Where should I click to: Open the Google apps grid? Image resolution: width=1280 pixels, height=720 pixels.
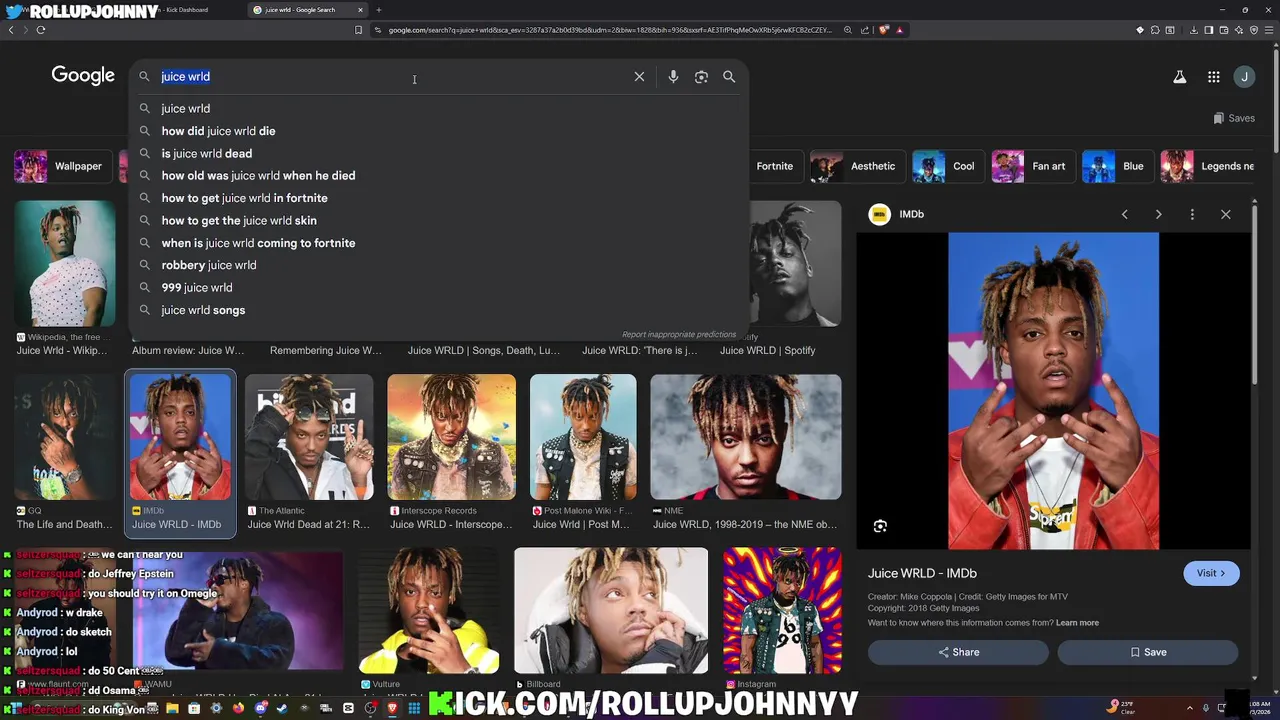click(x=1213, y=76)
